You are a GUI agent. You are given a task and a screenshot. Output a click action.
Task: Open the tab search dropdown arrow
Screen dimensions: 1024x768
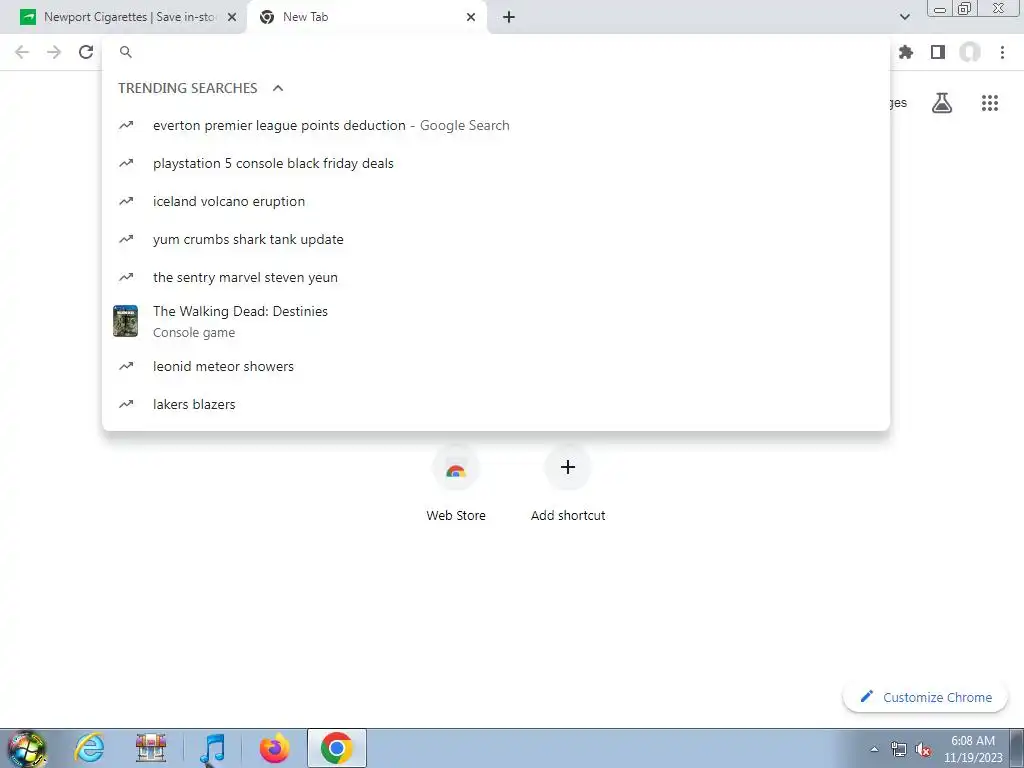pyautogui.click(x=904, y=17)
